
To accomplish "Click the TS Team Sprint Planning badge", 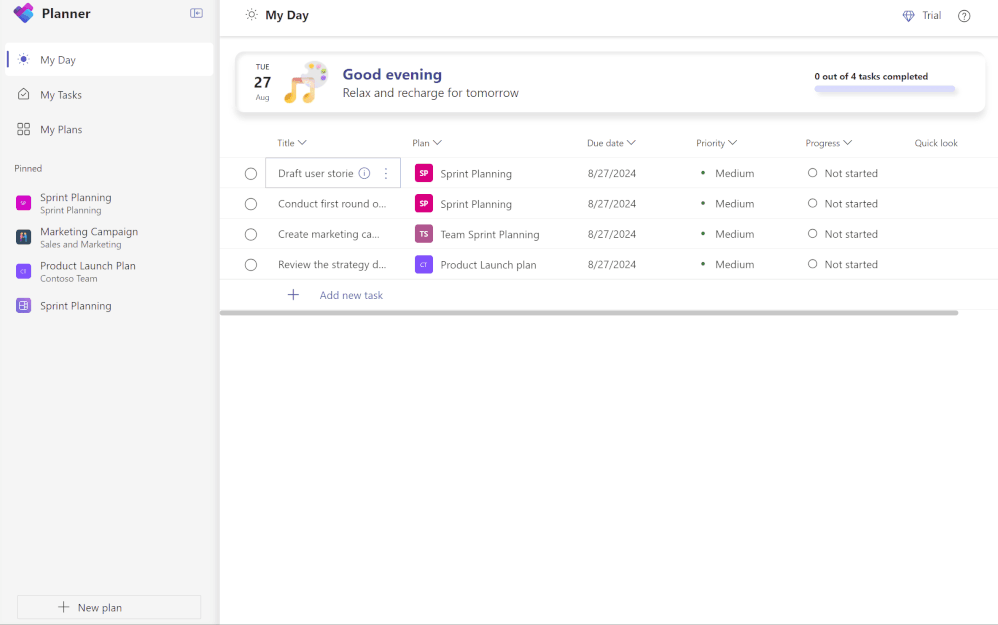I will point(424,234).
